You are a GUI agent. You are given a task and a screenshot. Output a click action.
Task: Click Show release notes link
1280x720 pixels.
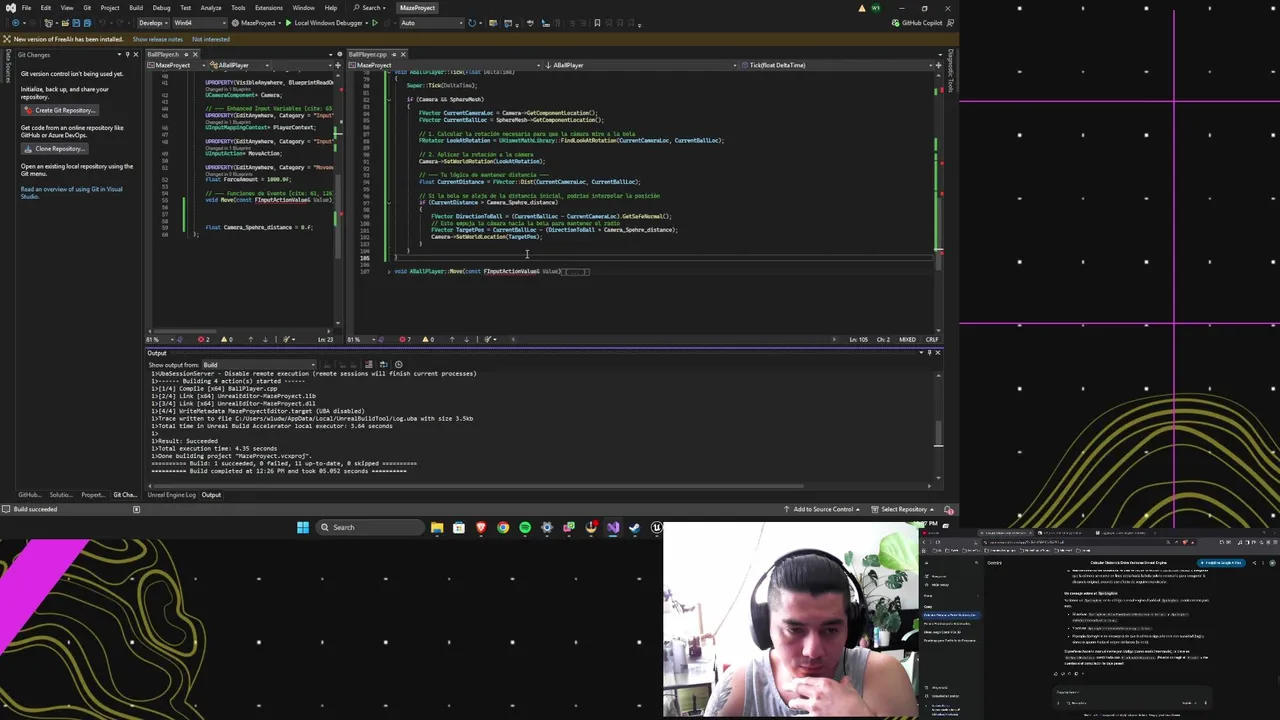pyautogui.click(x=158, y=39)
